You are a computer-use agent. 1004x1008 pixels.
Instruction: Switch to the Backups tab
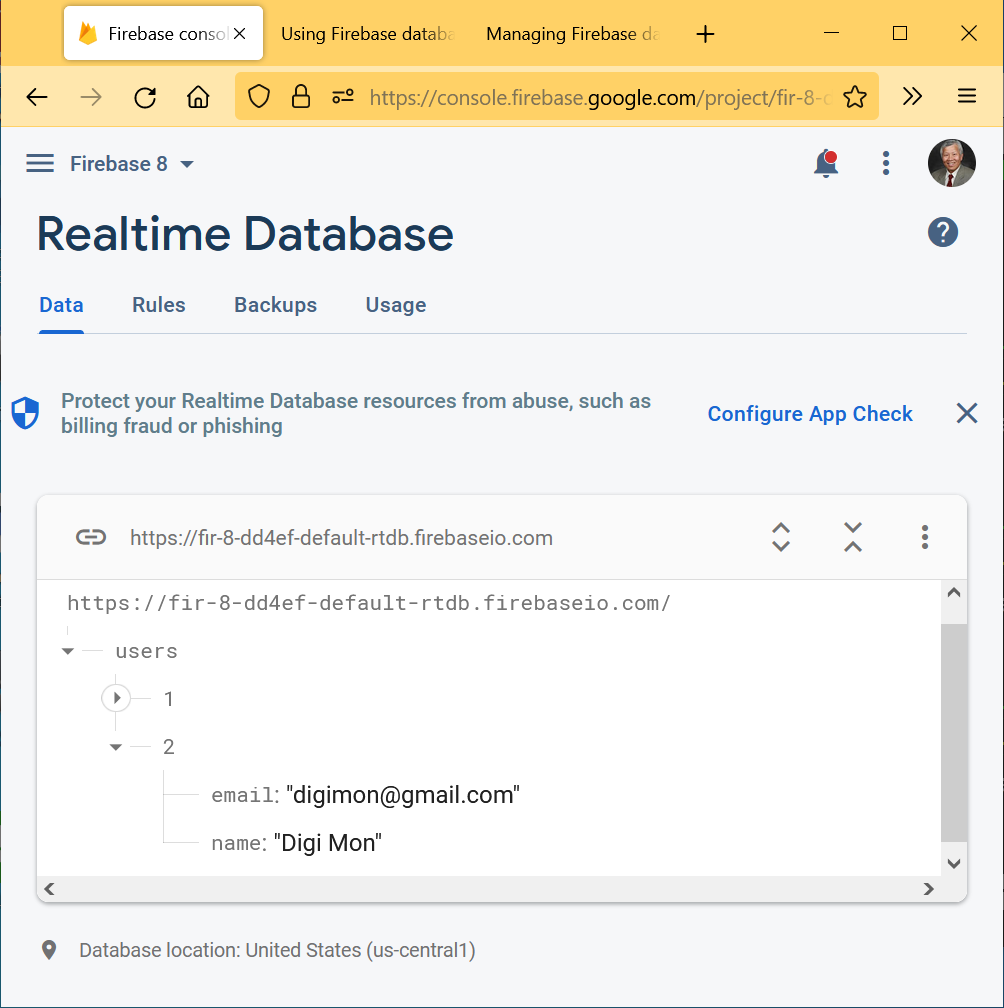tap(275, 305)
